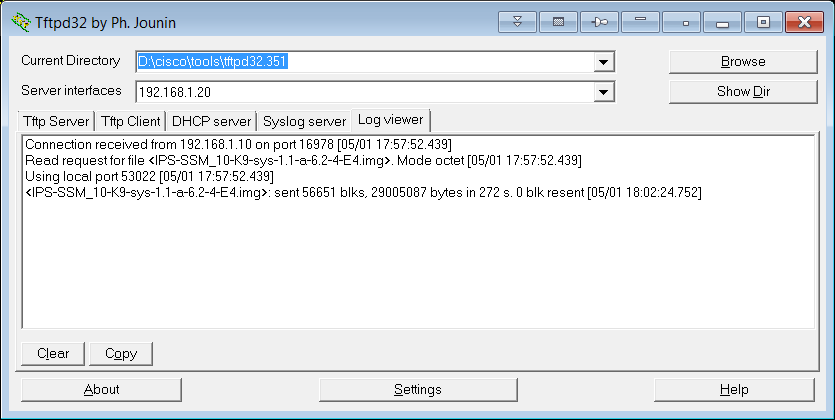This screenshot has width=835, height=420.
Task: Click the 'Connection received from 192.168.1.10' log line
Action: (239, 144)
